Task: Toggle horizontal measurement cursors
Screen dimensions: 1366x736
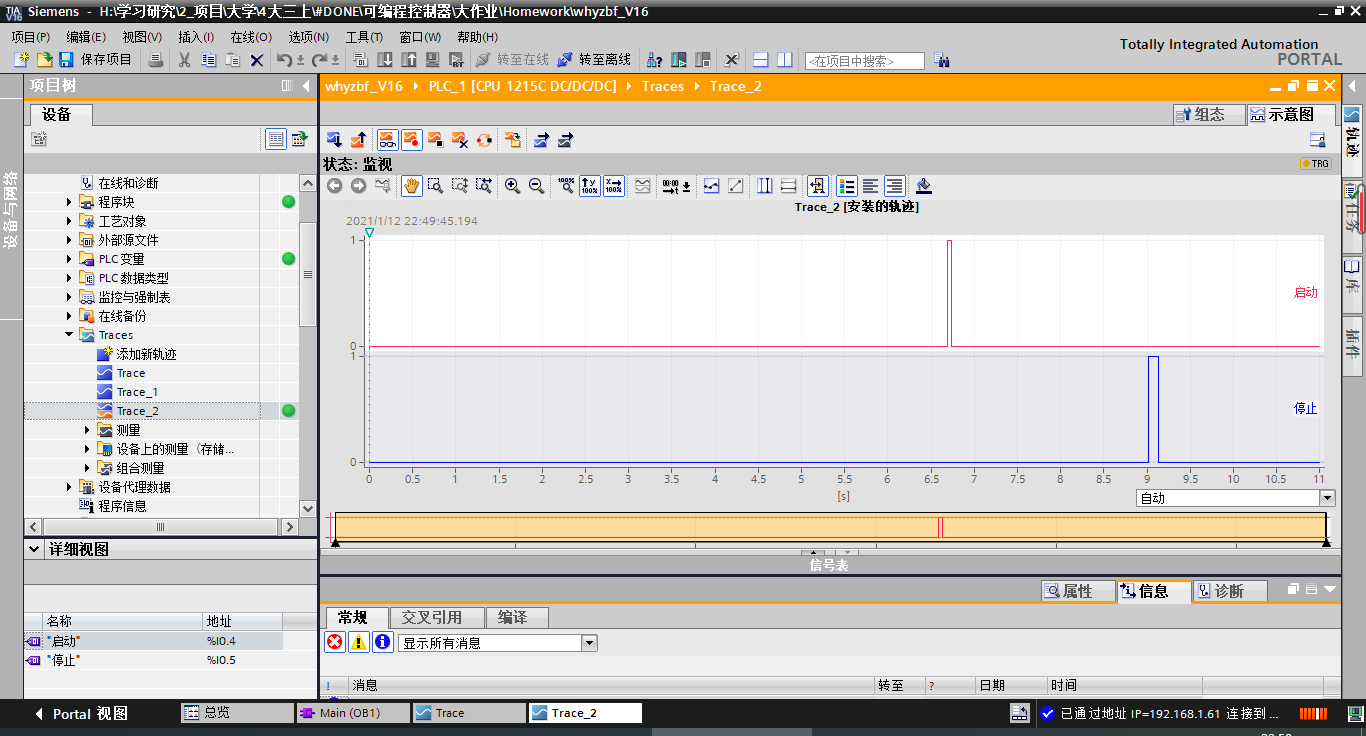Action: 788,186
